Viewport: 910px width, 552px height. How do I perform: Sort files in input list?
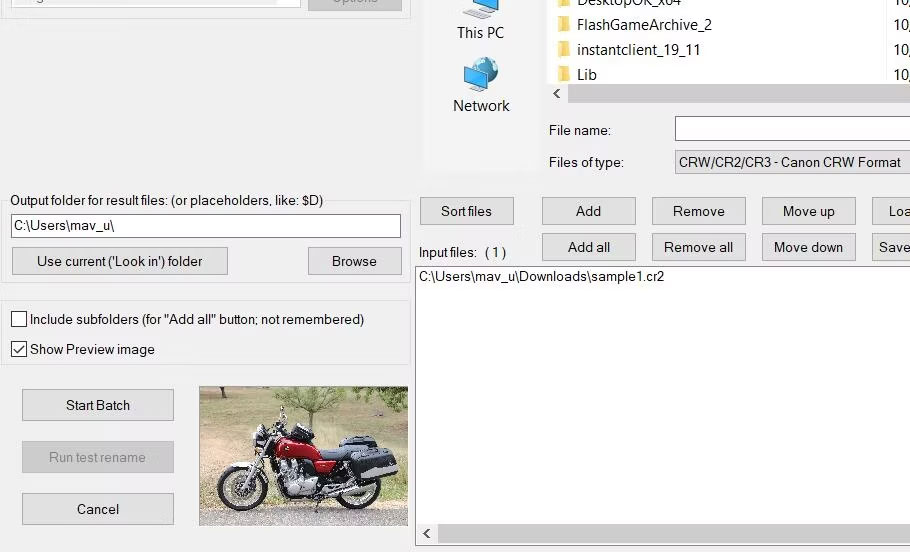(466, 211)
